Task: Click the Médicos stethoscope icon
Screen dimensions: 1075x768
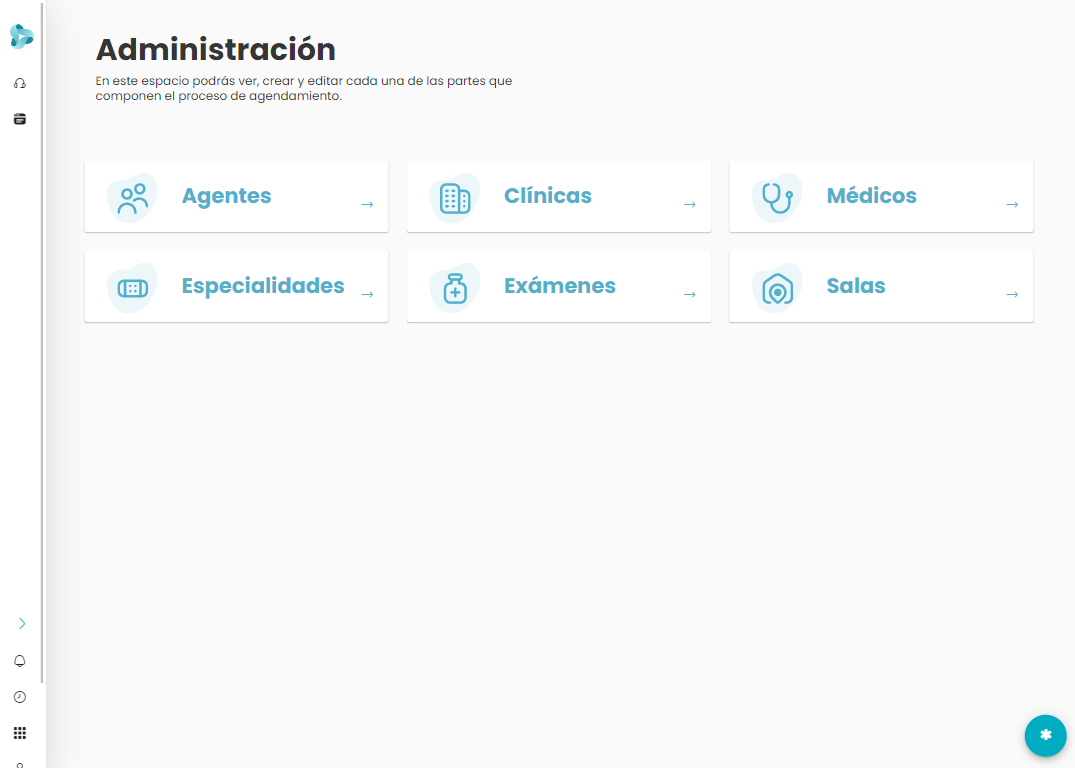Action: 777,198
